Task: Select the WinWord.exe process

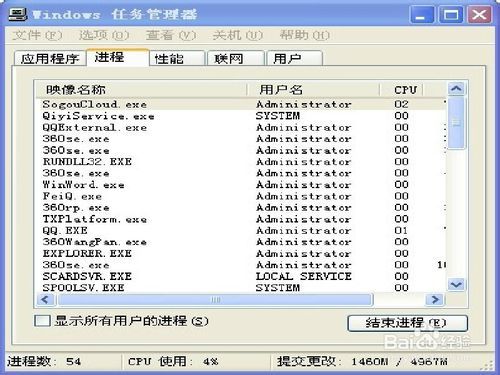Action: pos(241,185)
